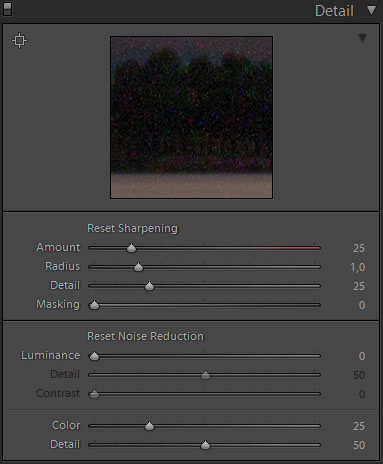Click the Radius slider handle

coord(138,267)
